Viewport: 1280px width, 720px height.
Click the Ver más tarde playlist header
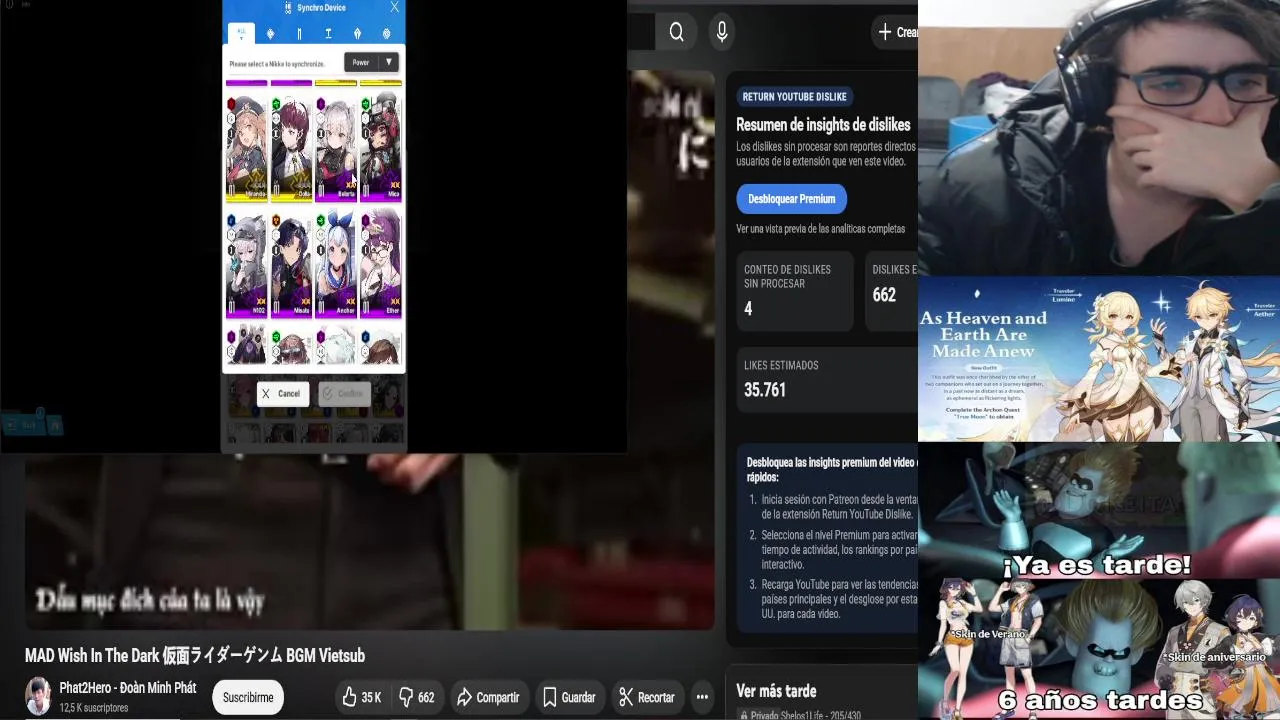[776, 691]
